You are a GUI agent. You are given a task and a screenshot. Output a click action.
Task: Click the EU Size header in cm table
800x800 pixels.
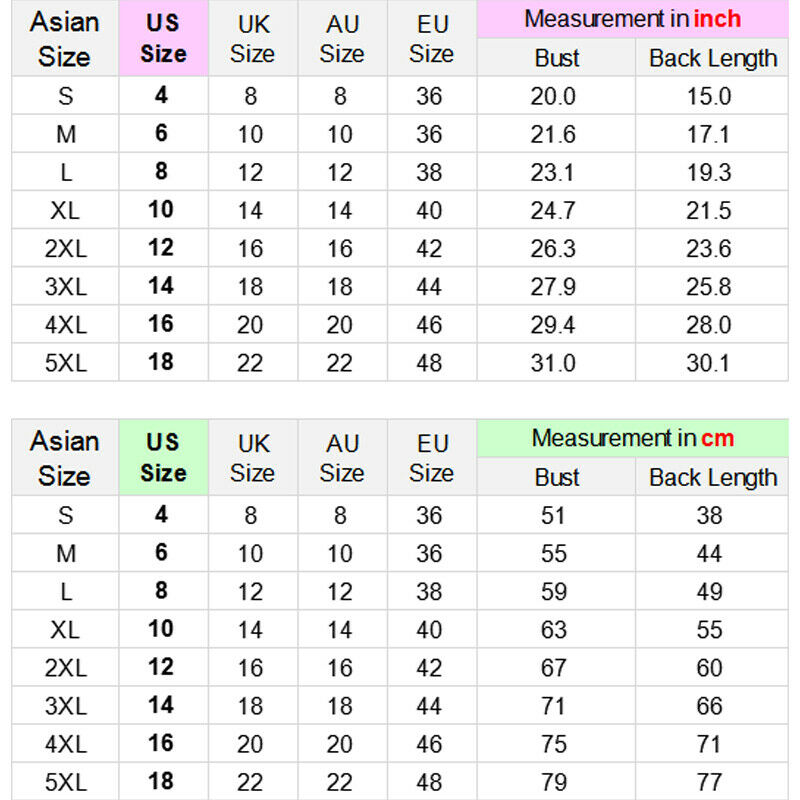(432, 457)
